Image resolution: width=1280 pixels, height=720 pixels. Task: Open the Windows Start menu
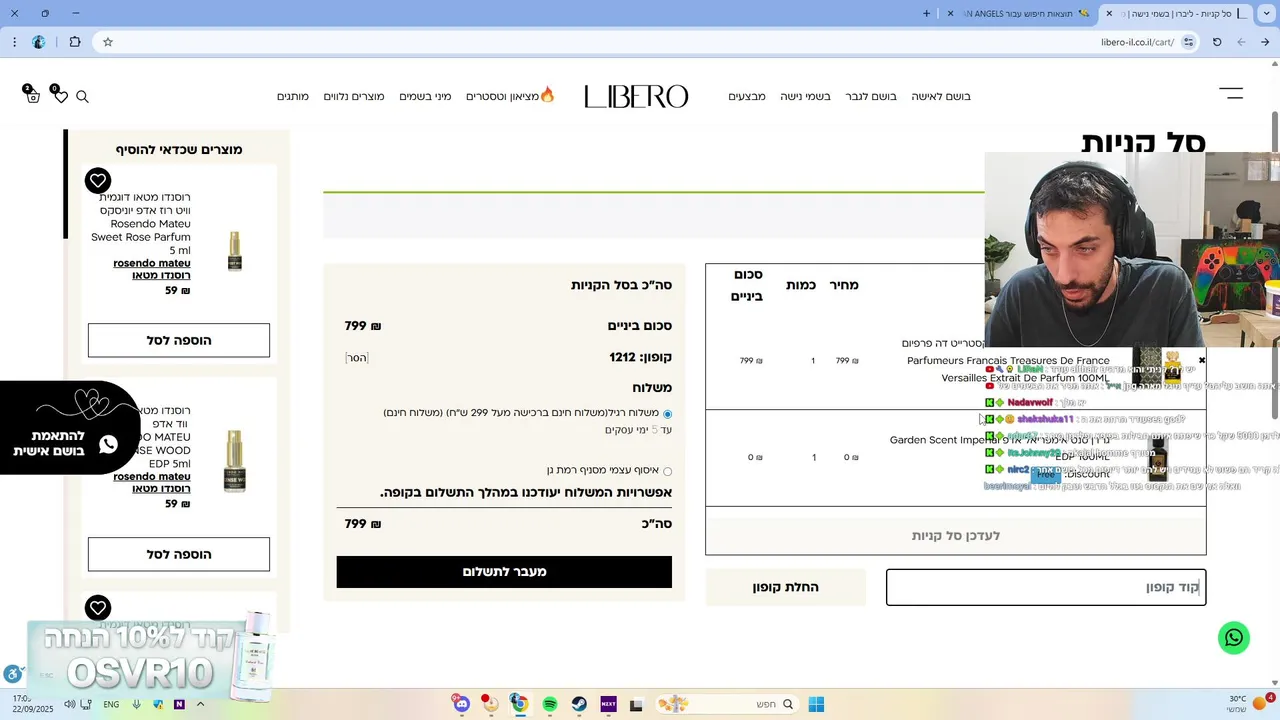point(816,704)
